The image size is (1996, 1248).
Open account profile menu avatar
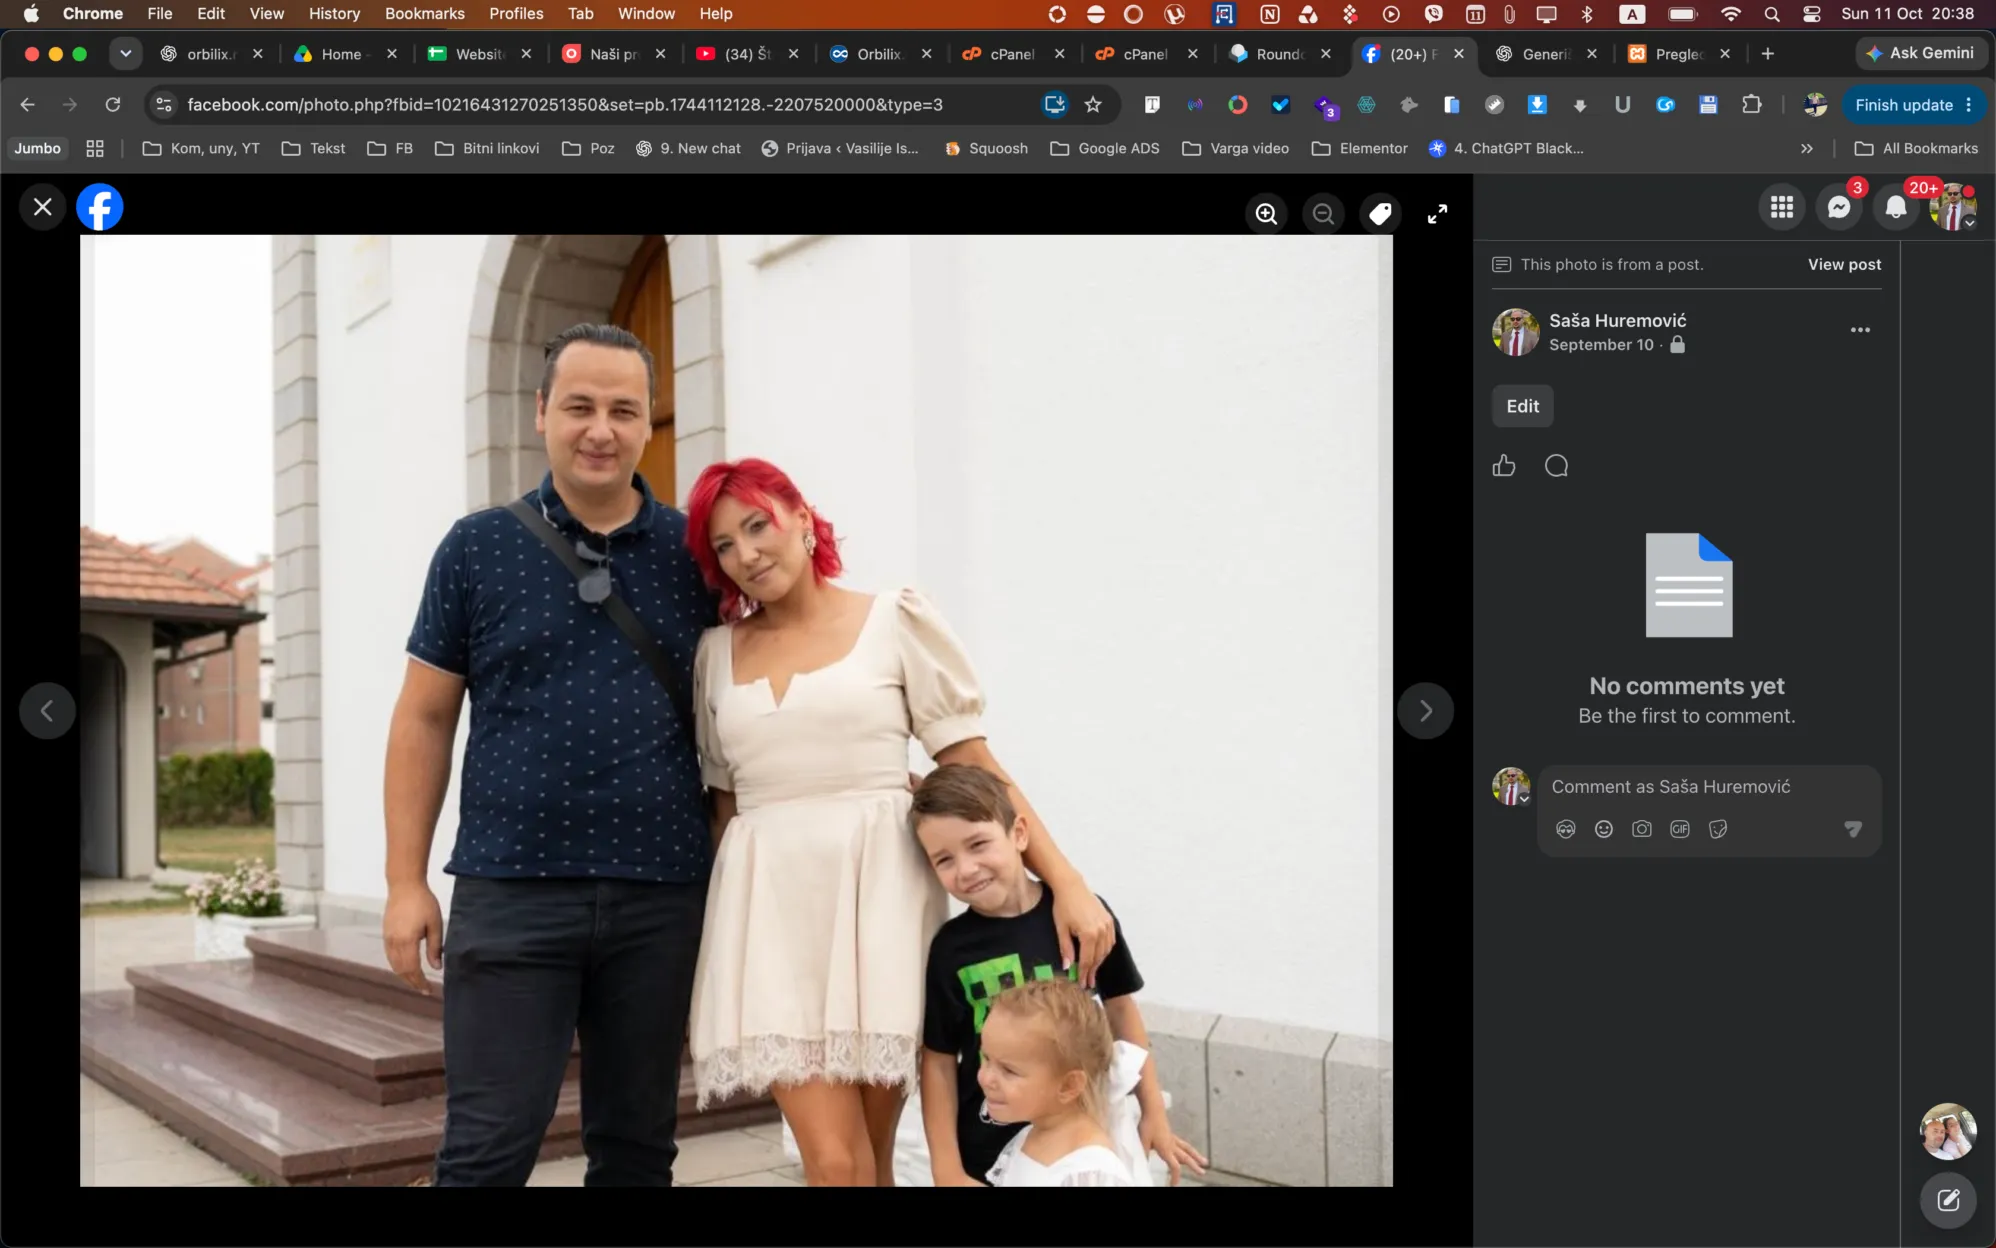pyautogui.click(x=1953, y=207)
